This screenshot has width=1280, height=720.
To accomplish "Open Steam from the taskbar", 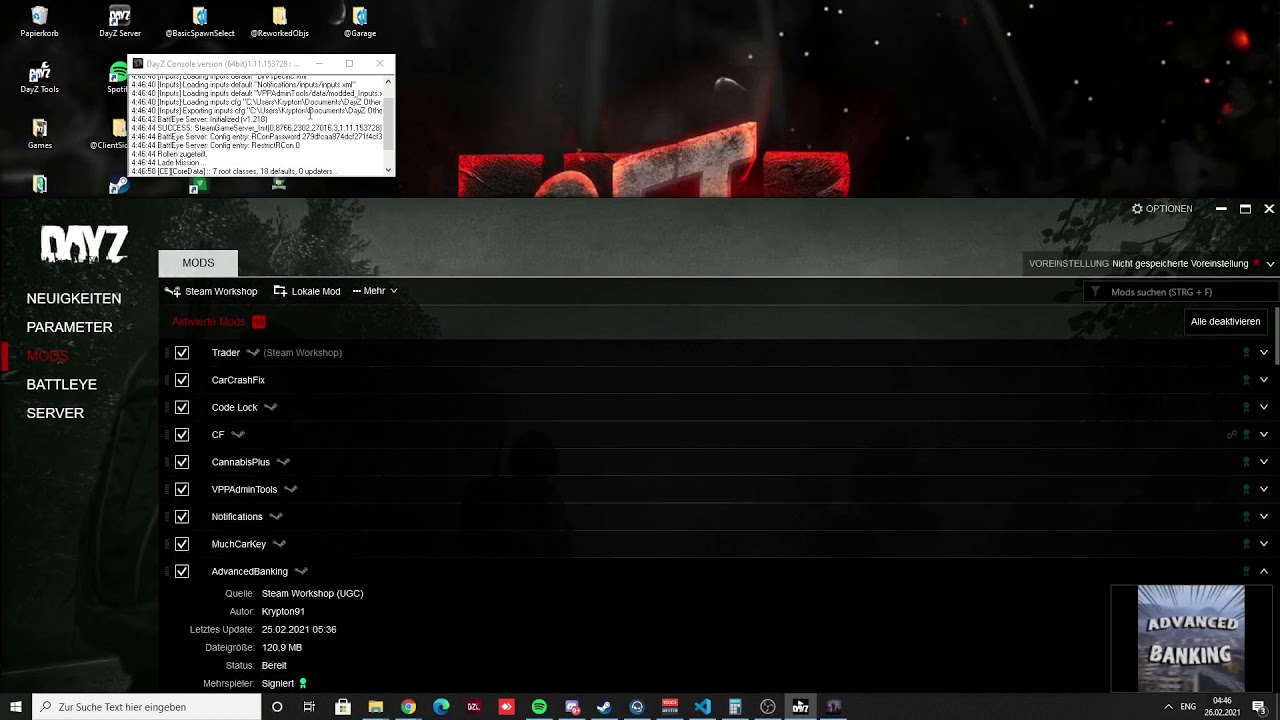I will (x=604, y=707).
